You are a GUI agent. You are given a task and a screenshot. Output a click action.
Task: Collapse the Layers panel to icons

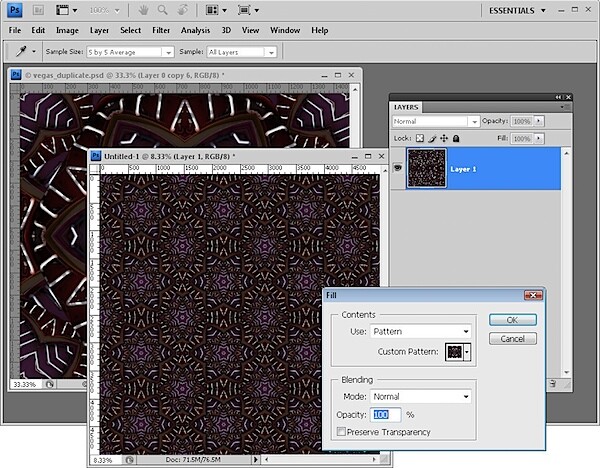(559, 97)
